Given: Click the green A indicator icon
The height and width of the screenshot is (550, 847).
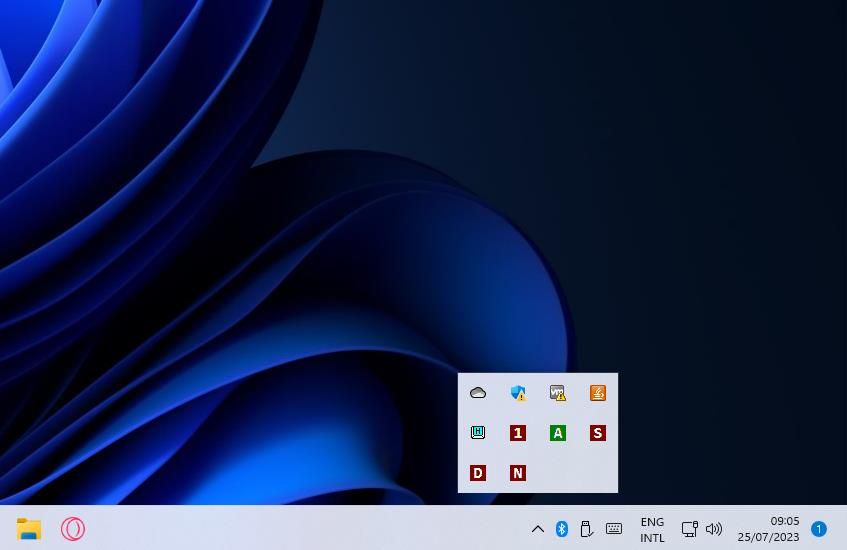Looking at the screenshot, I should tap(558, 433).
